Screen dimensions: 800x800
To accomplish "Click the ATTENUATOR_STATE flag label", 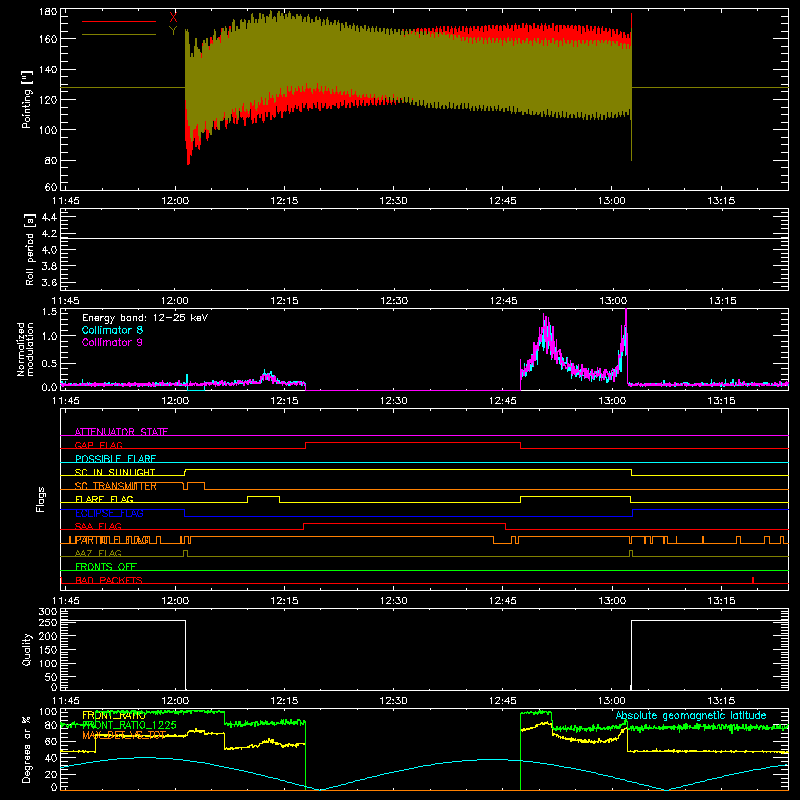I will point(121,432).
